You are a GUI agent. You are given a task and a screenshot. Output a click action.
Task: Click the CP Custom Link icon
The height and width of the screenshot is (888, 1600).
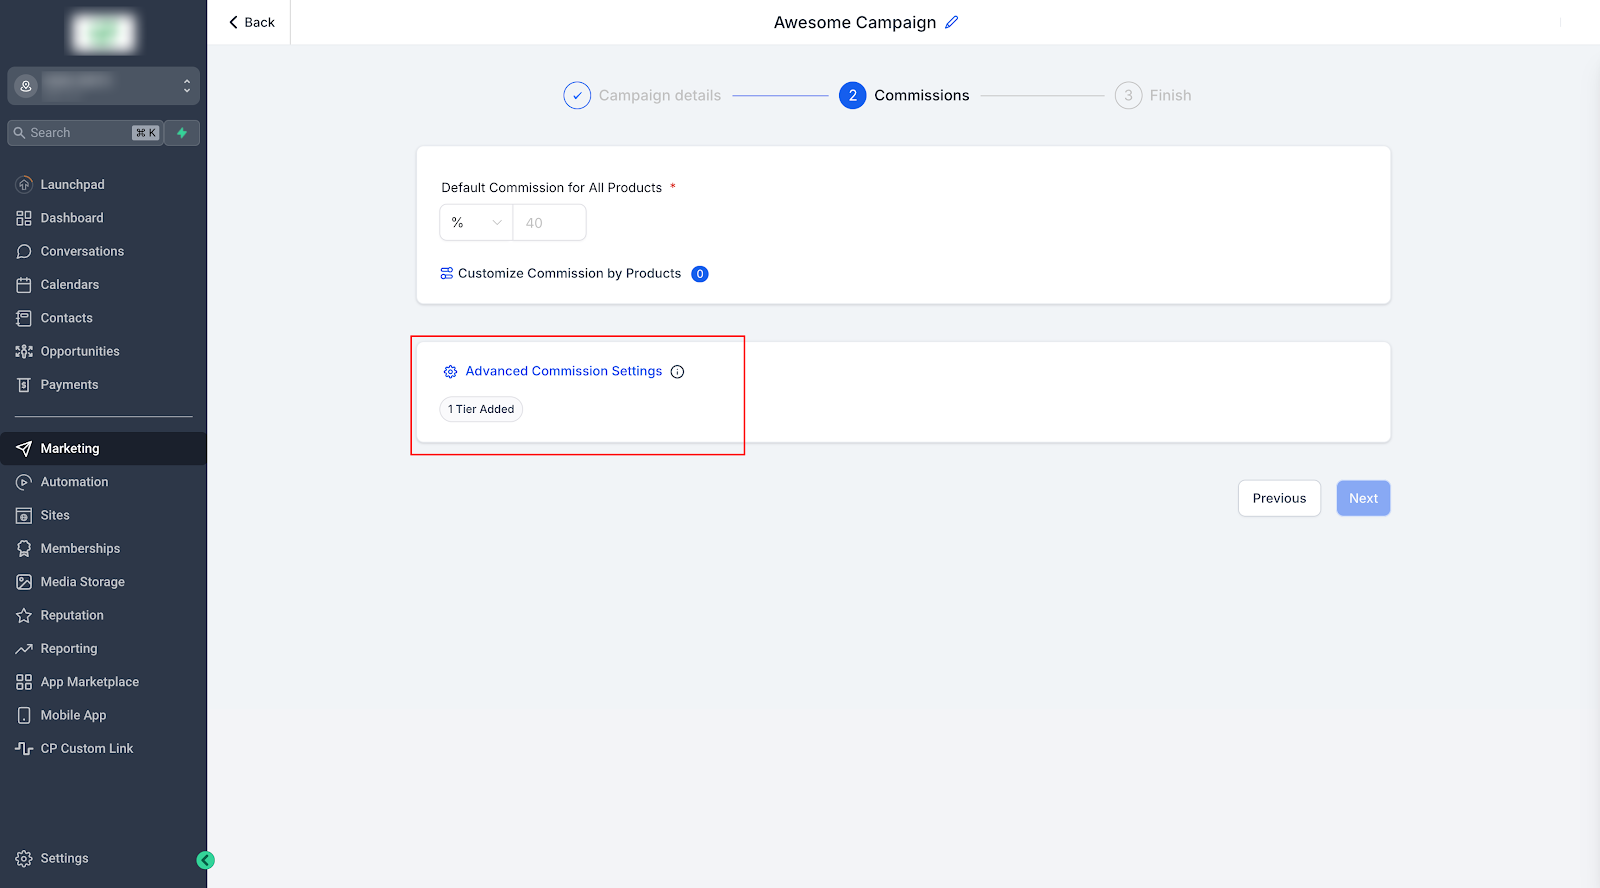pos(24,749)
